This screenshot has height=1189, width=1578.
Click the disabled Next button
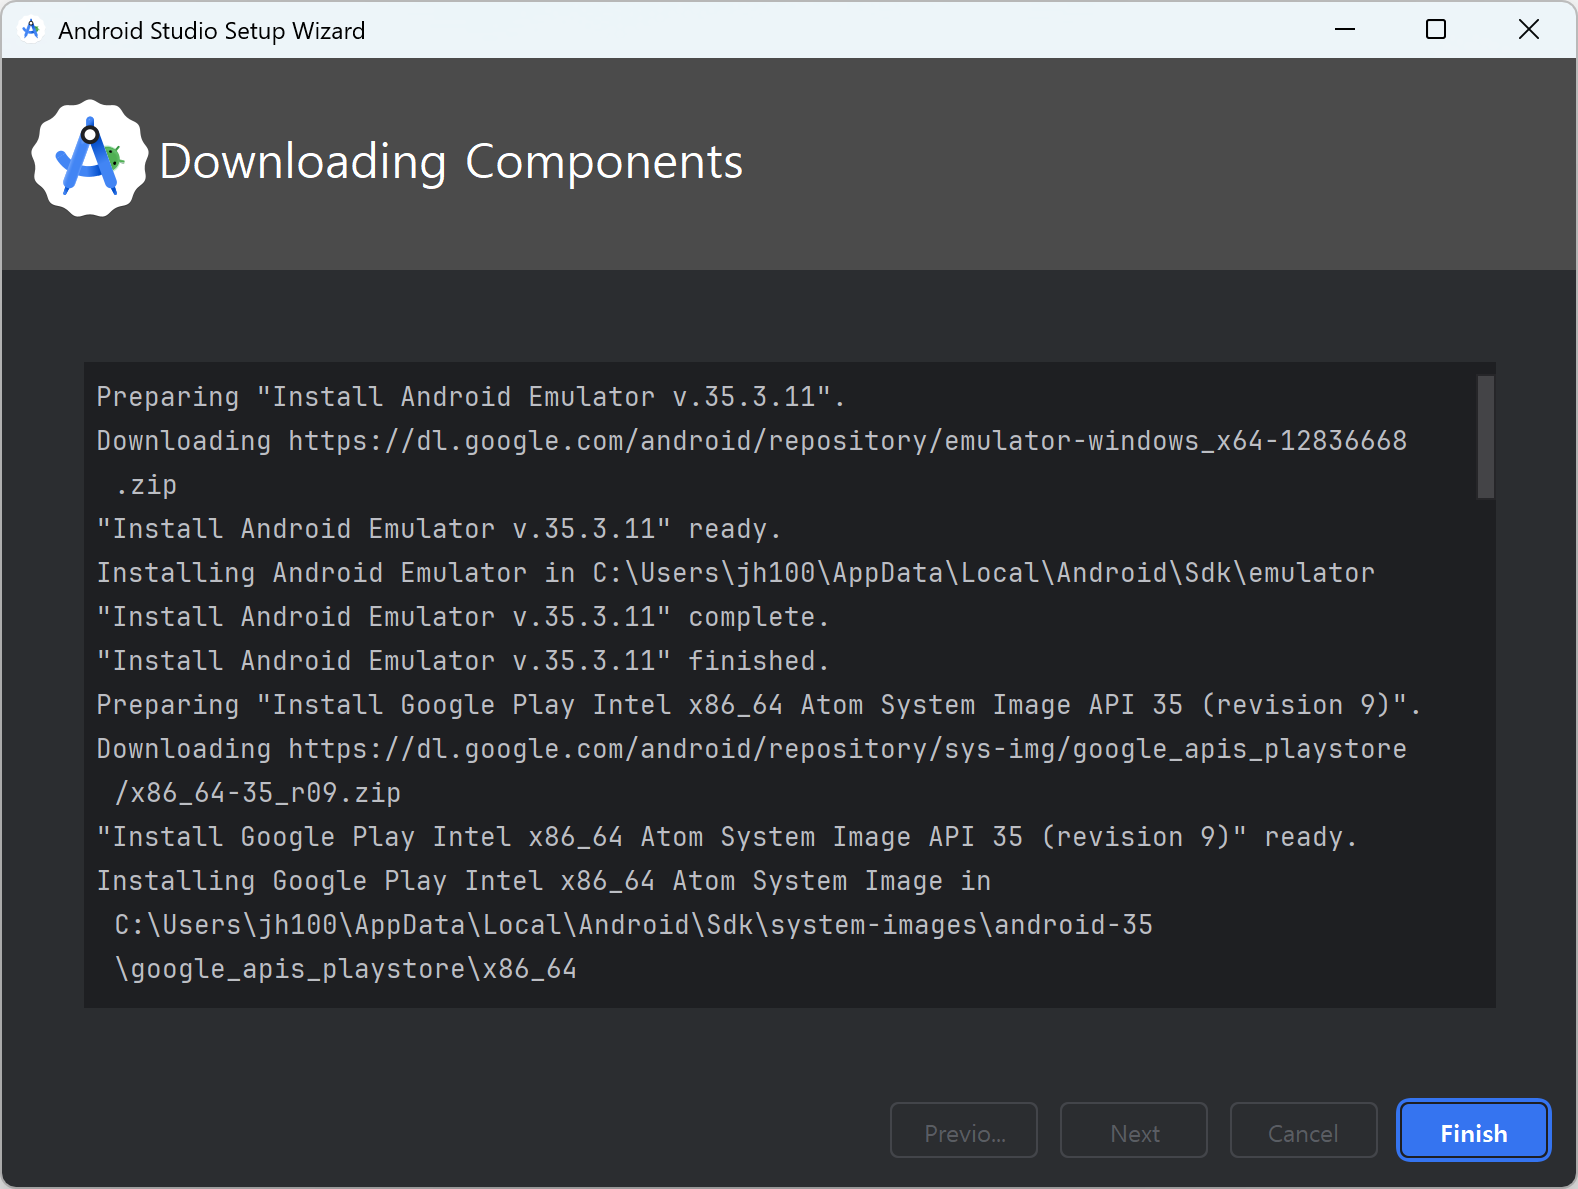click(x=1134, y=1131)
